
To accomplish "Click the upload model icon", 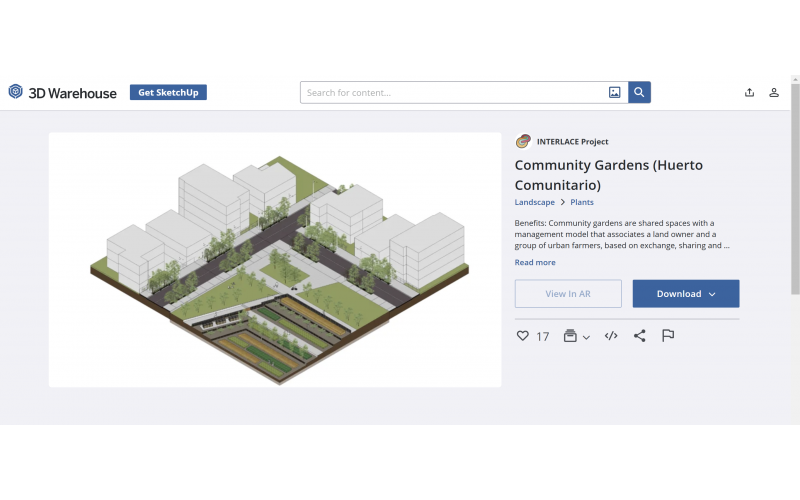I will (x=749, y=92).
